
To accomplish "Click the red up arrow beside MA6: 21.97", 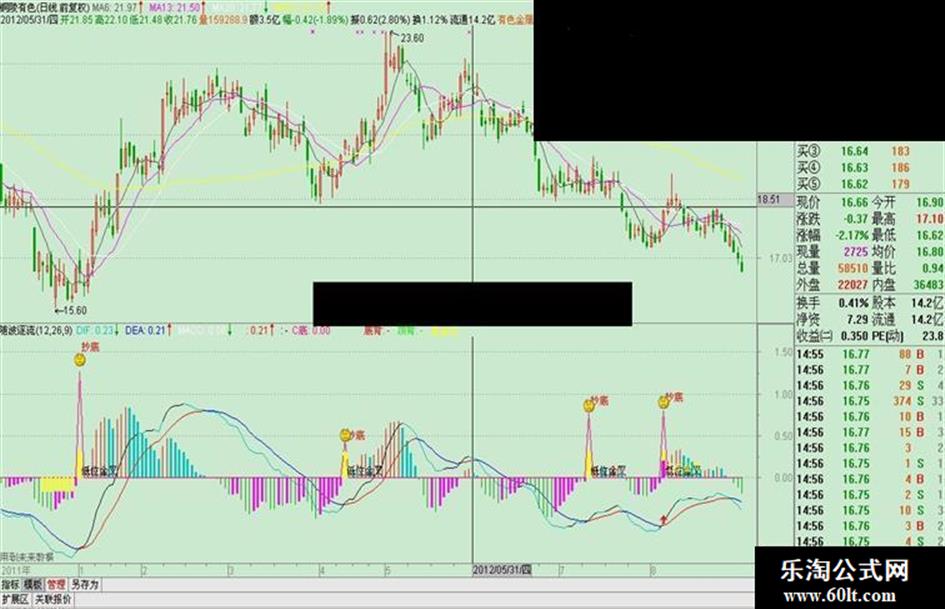I will [x=141, y=8].
